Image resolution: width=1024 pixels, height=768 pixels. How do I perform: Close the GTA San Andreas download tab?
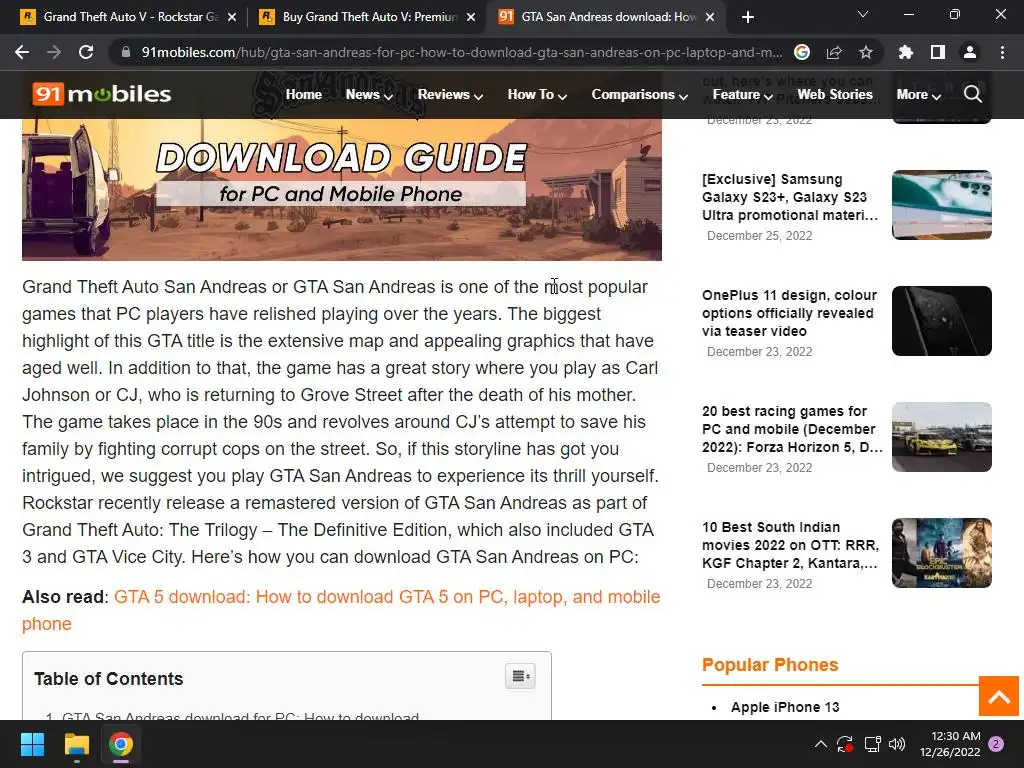click(711, 17)
